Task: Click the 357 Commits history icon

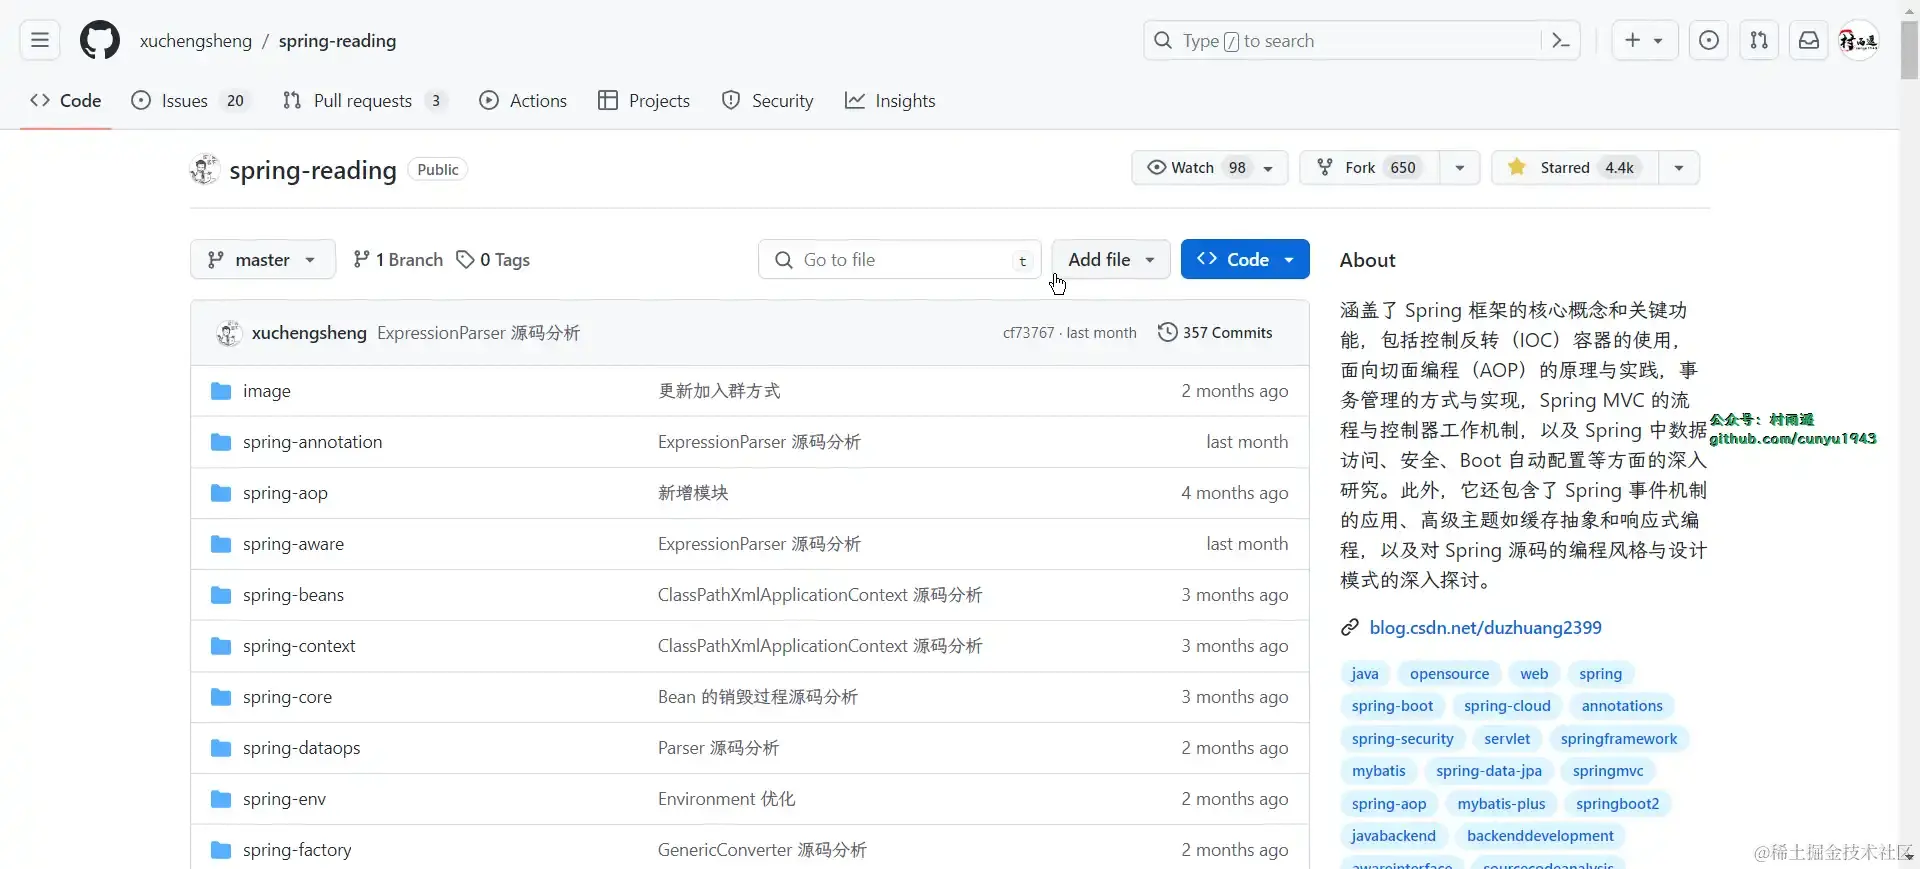Action: click(1167, 332)
